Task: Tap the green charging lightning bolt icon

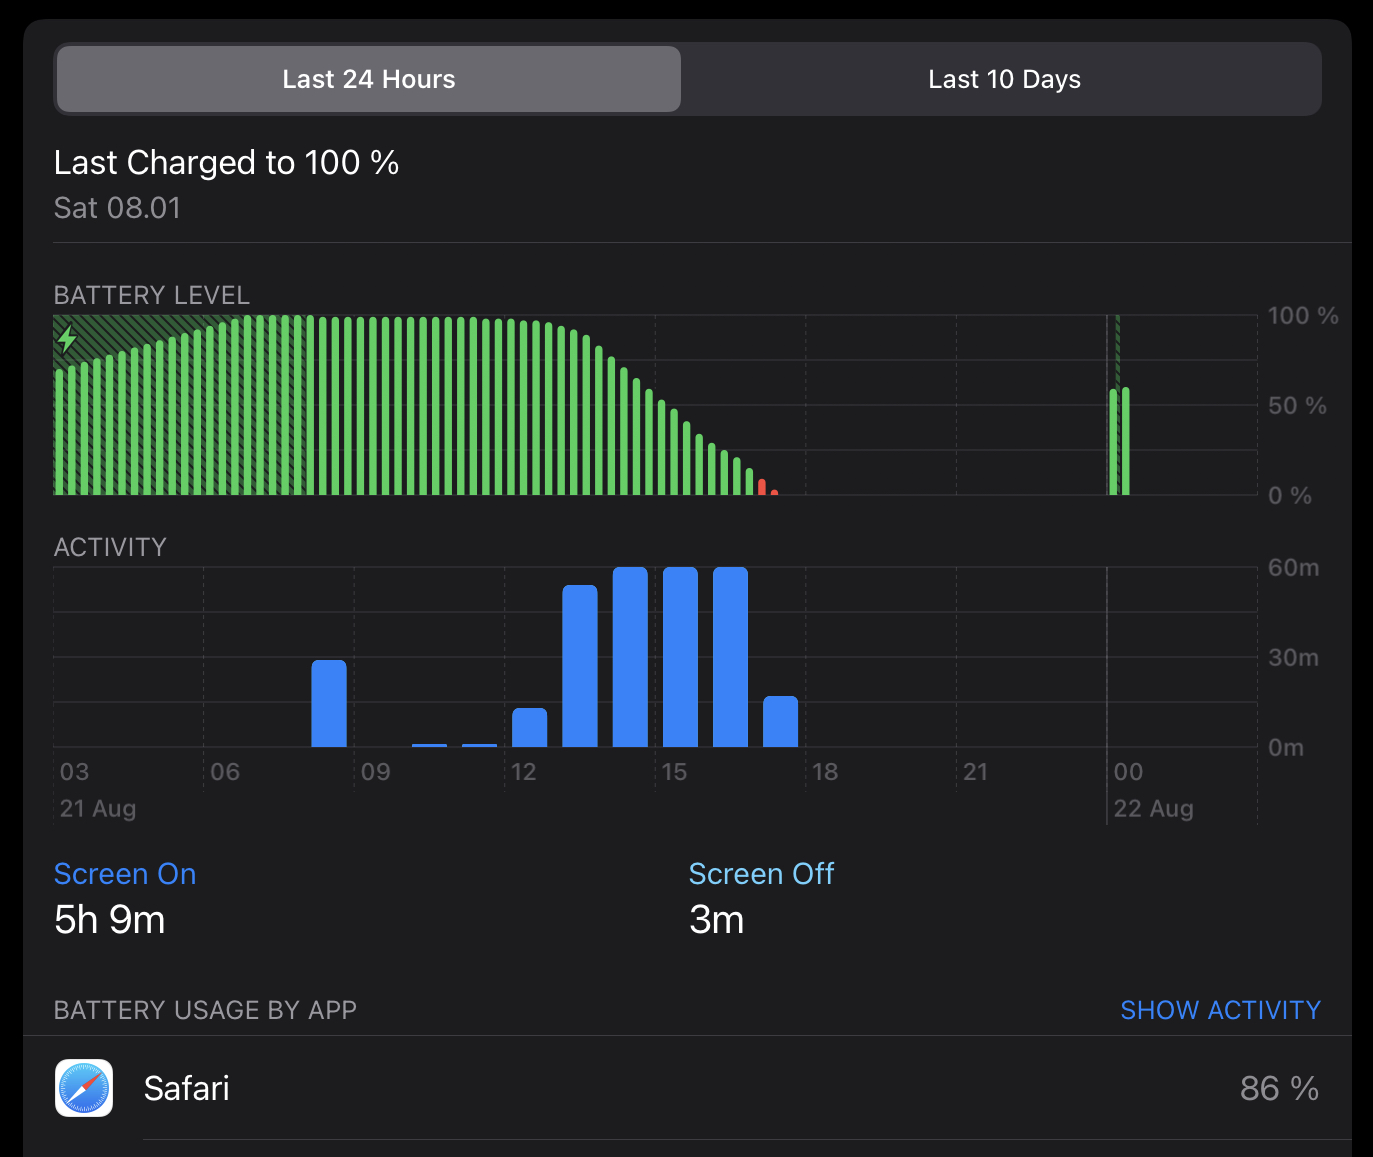Action: [x=67, y=339]
